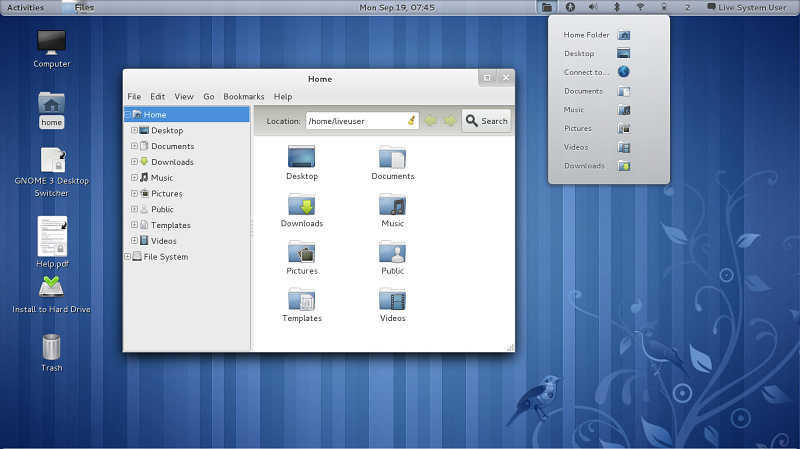The height and width of the screenshot is (449, 800).
Task: Expand the File System tree node
Action: click(x=127, y=257)
